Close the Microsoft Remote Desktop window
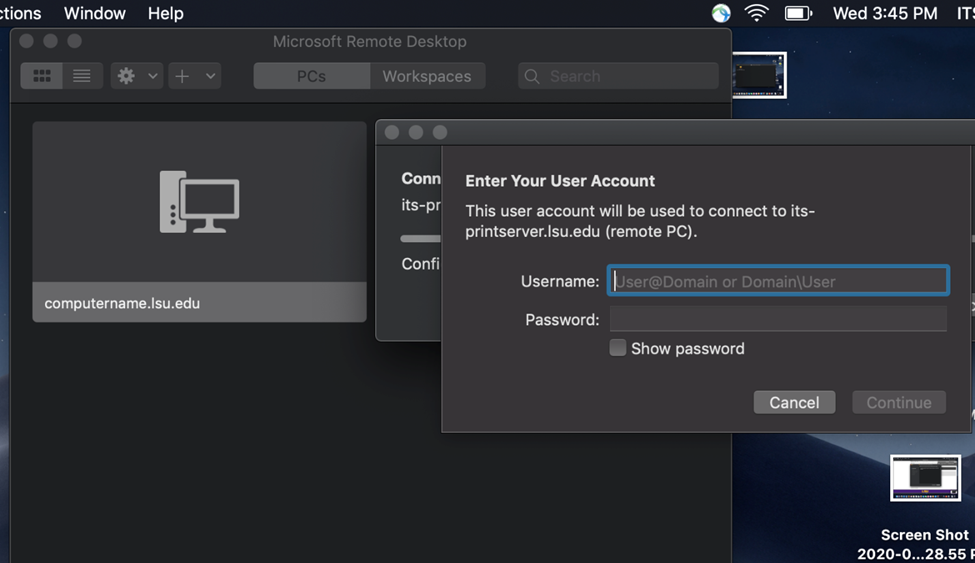975x563 pixels. pyautogui.click(x=26, y=41)
